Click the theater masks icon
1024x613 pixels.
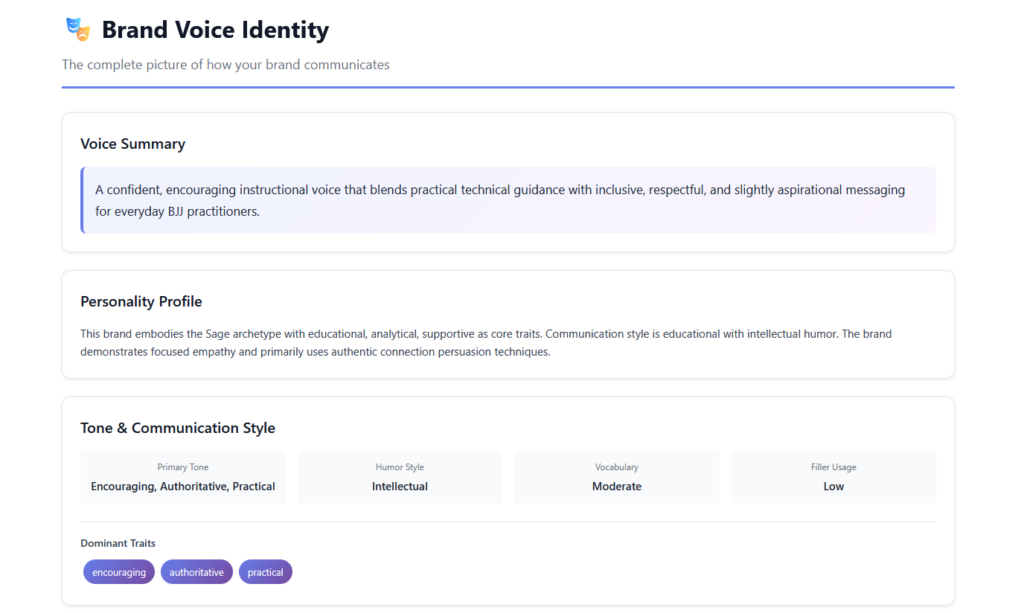point(77,30)
